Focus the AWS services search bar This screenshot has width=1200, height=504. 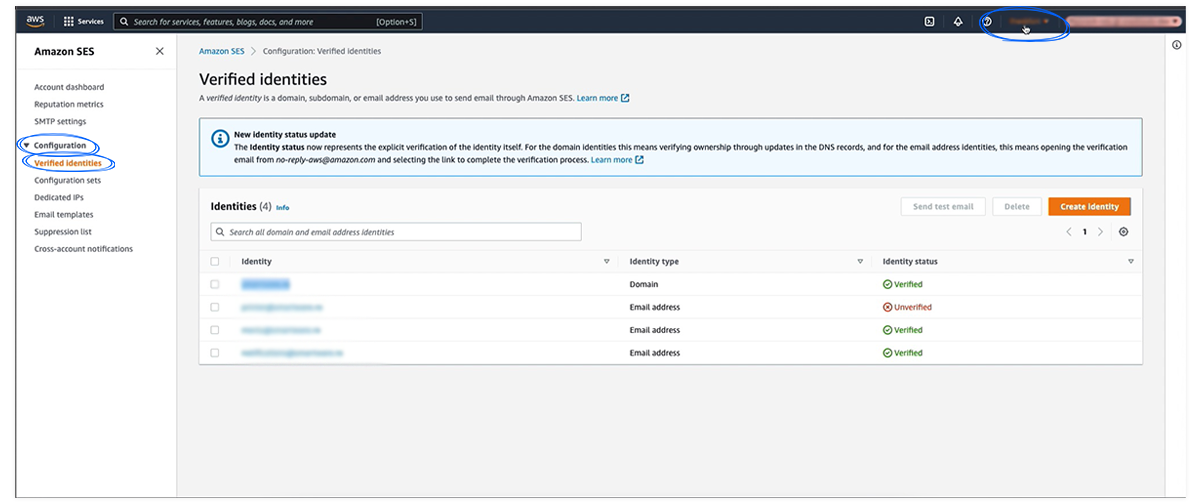click(x=267, y=21)
